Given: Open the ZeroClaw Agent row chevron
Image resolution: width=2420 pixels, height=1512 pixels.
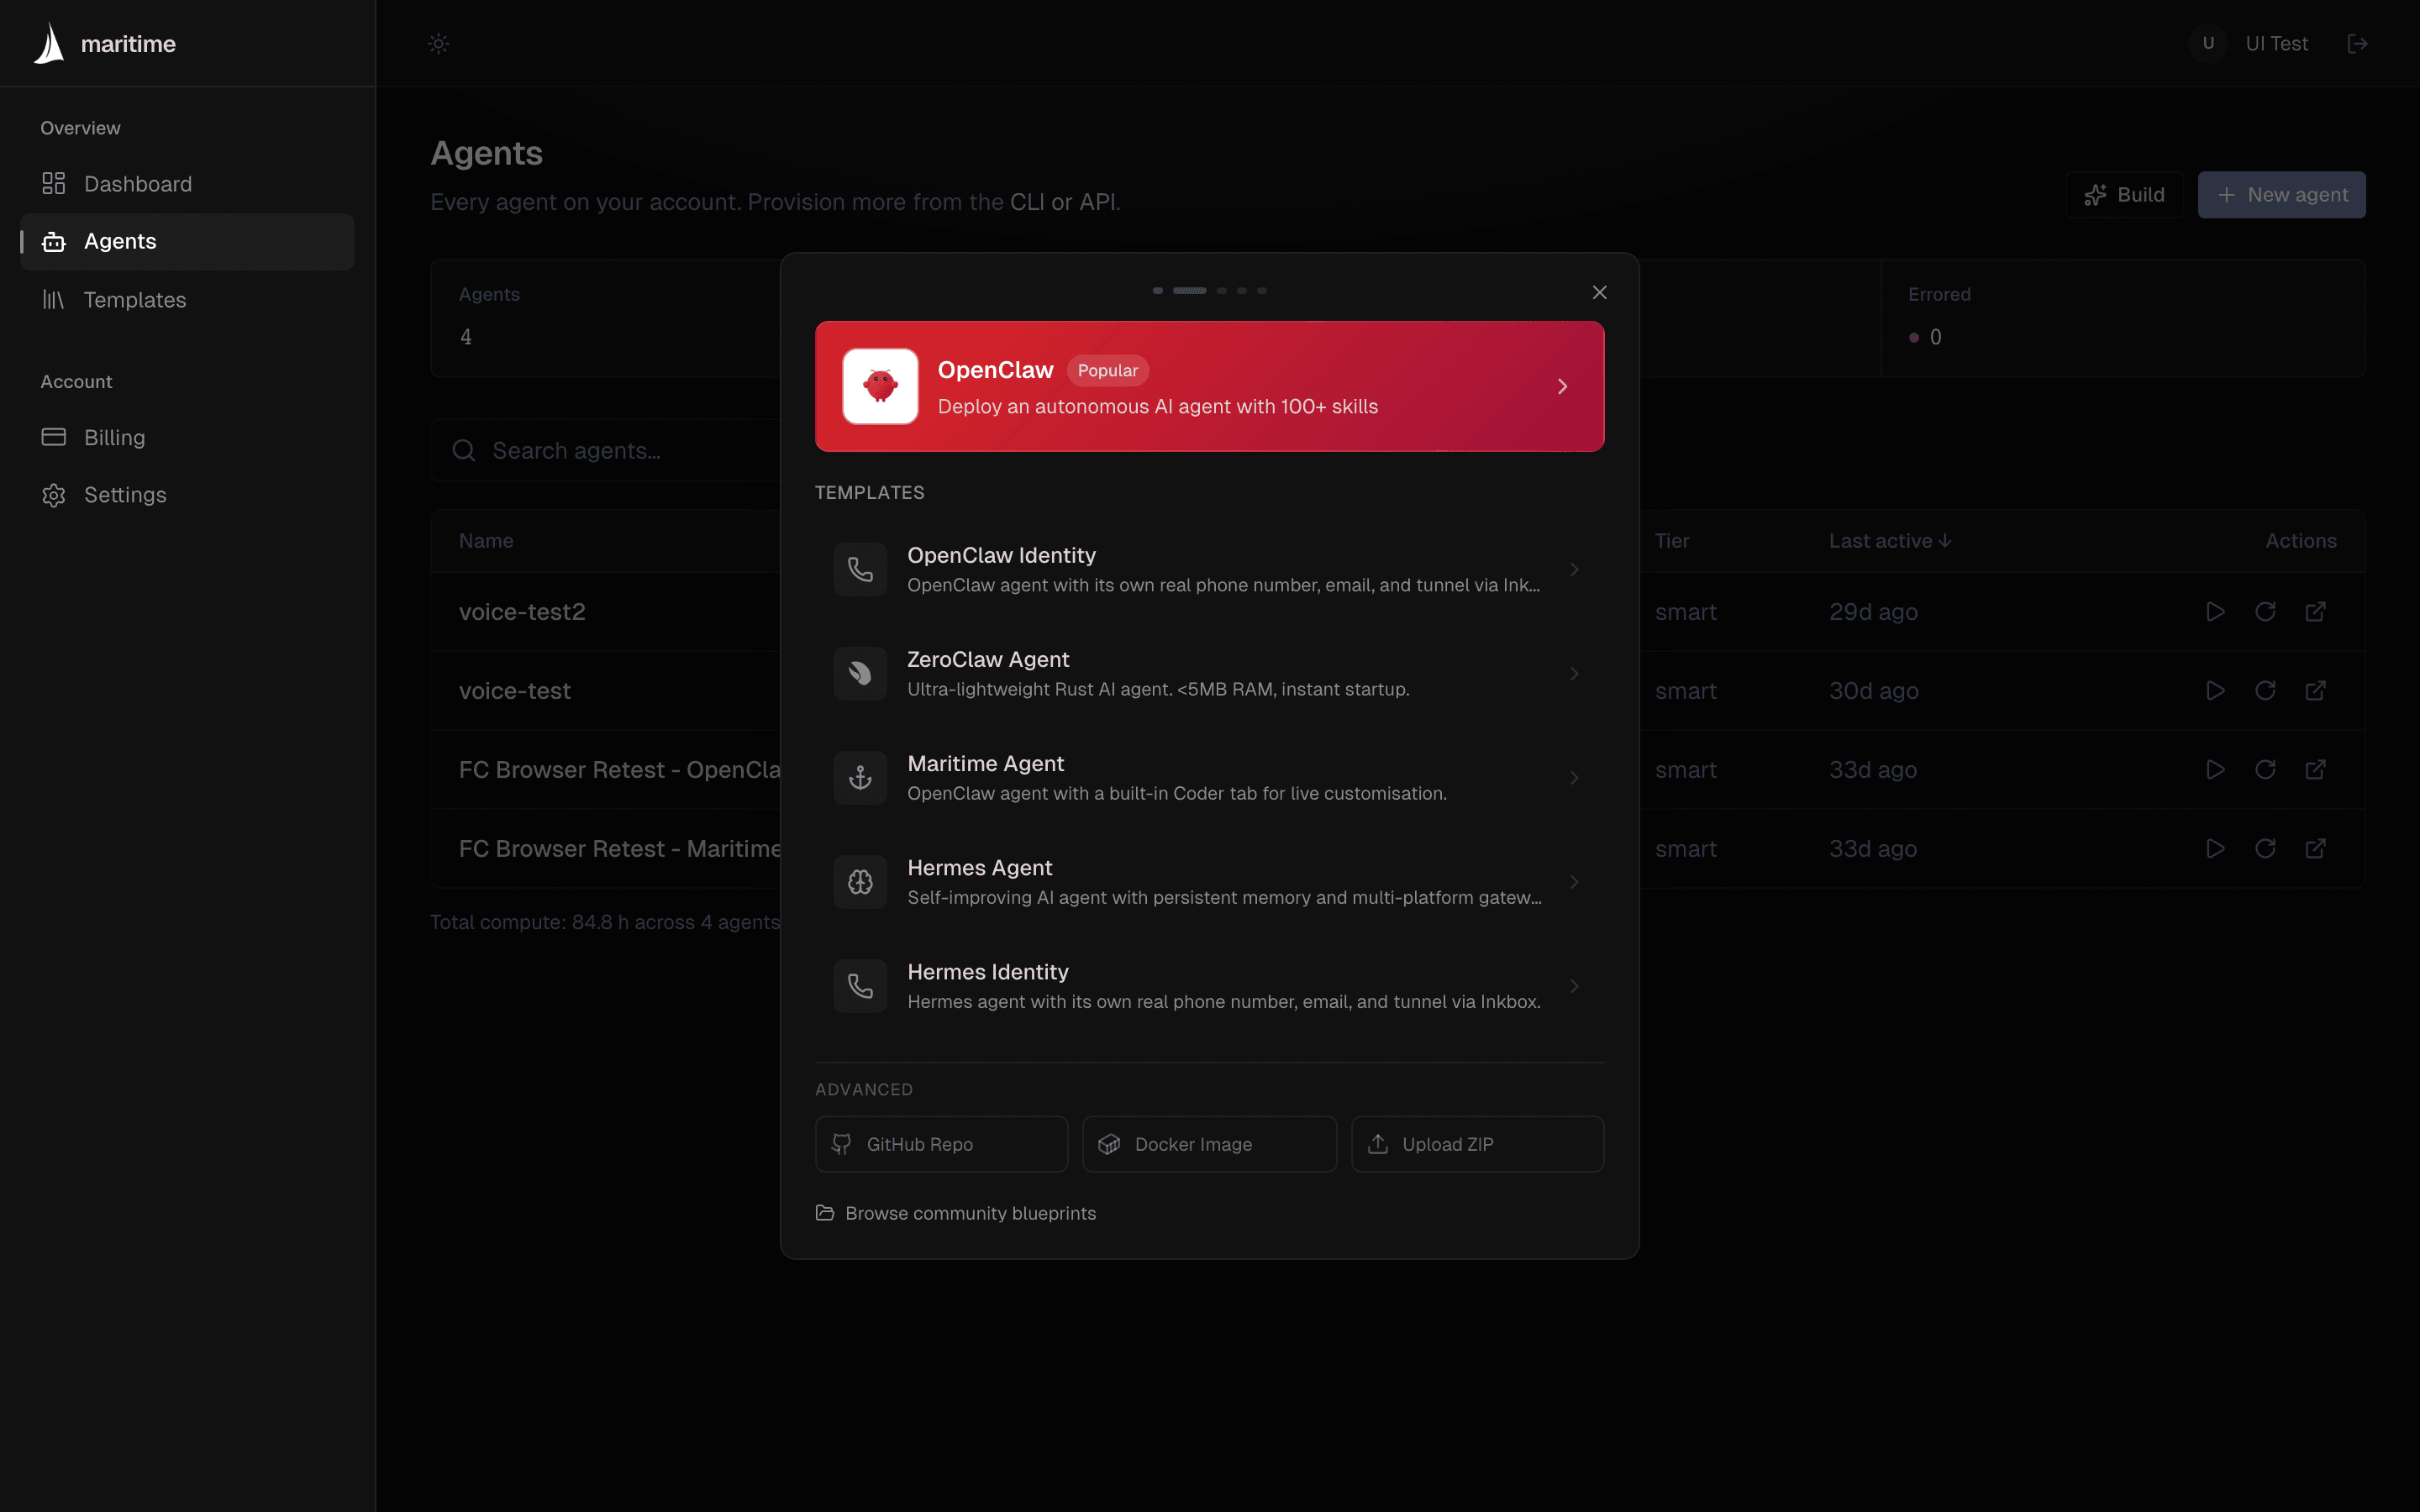Looking at the screenshot, I should [1574, 673].
